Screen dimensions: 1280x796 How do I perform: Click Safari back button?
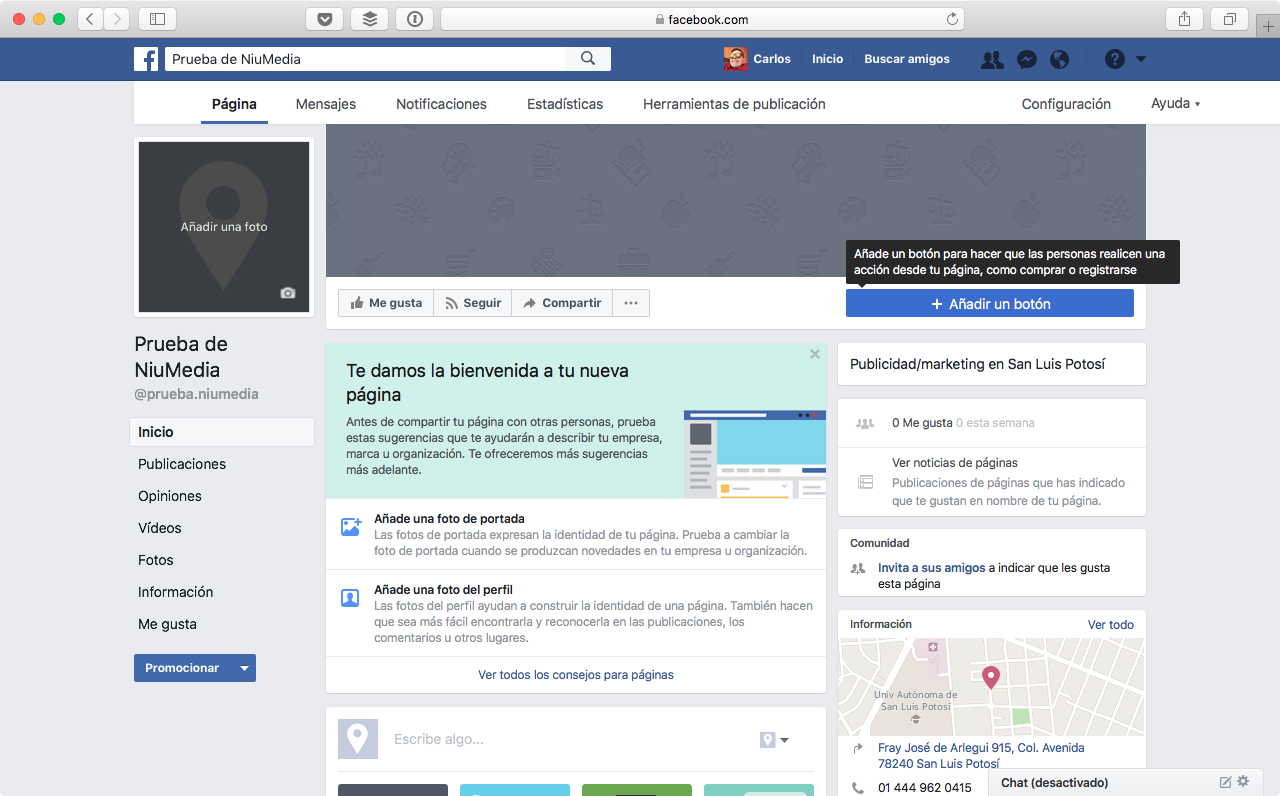tap(90, 19)
